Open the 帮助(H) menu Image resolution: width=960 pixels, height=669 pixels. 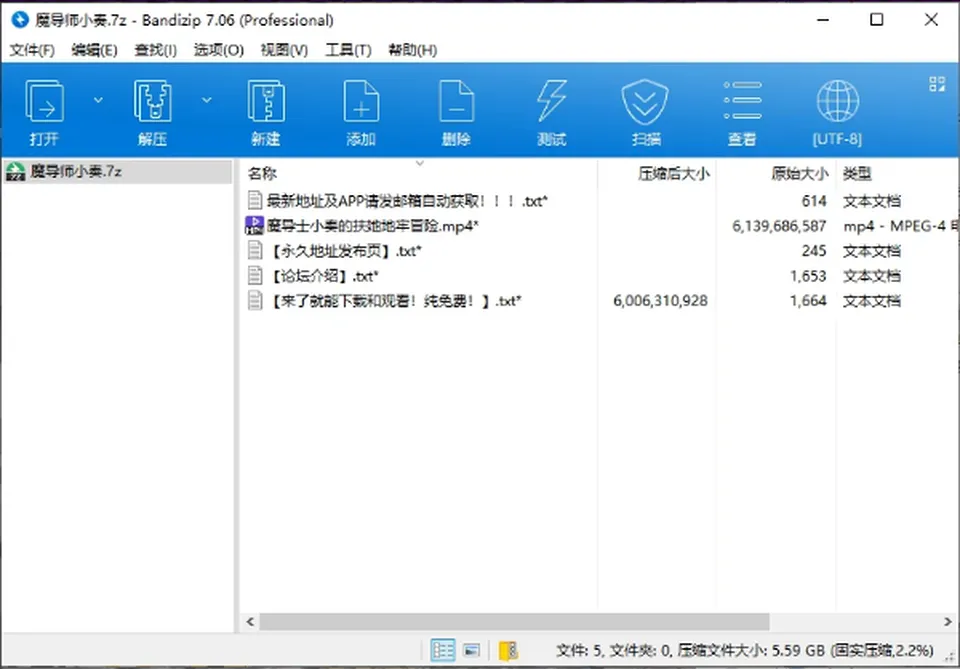413,50
